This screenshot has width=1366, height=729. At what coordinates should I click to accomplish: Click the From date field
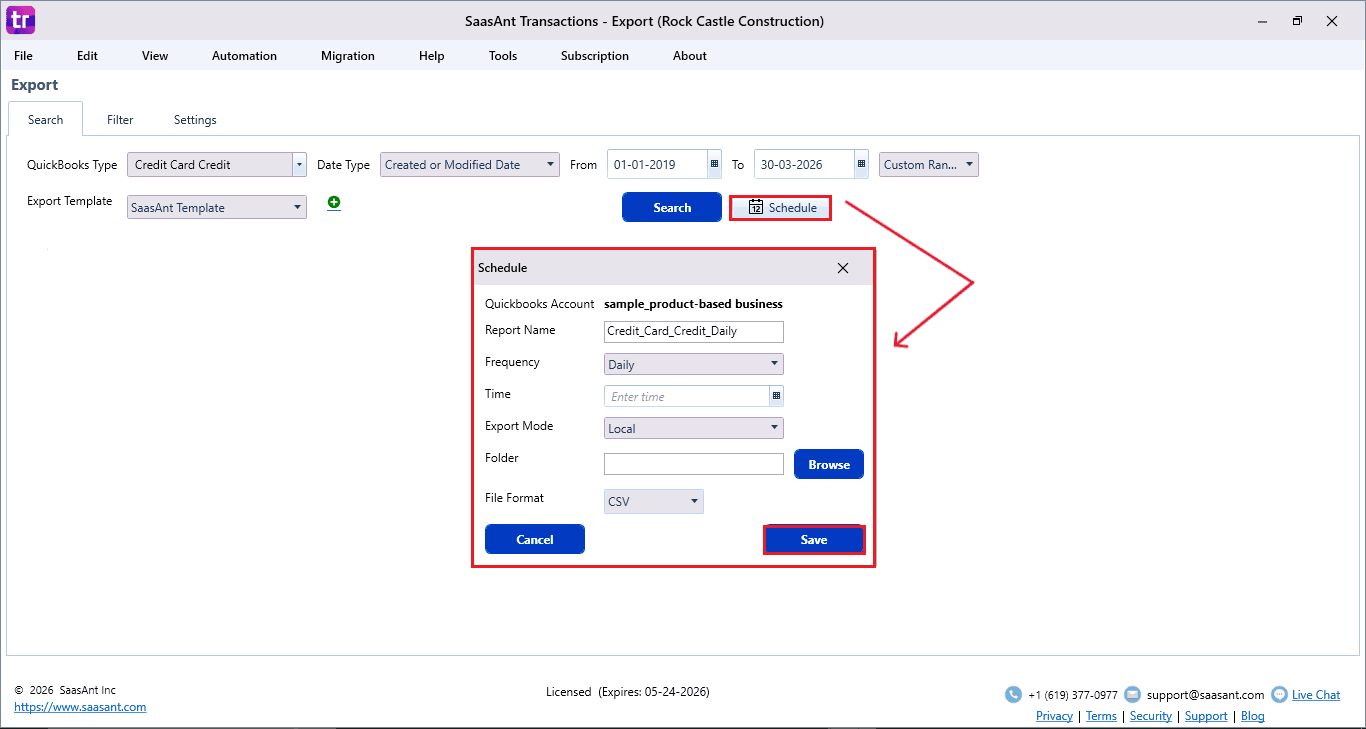point(657,164)
